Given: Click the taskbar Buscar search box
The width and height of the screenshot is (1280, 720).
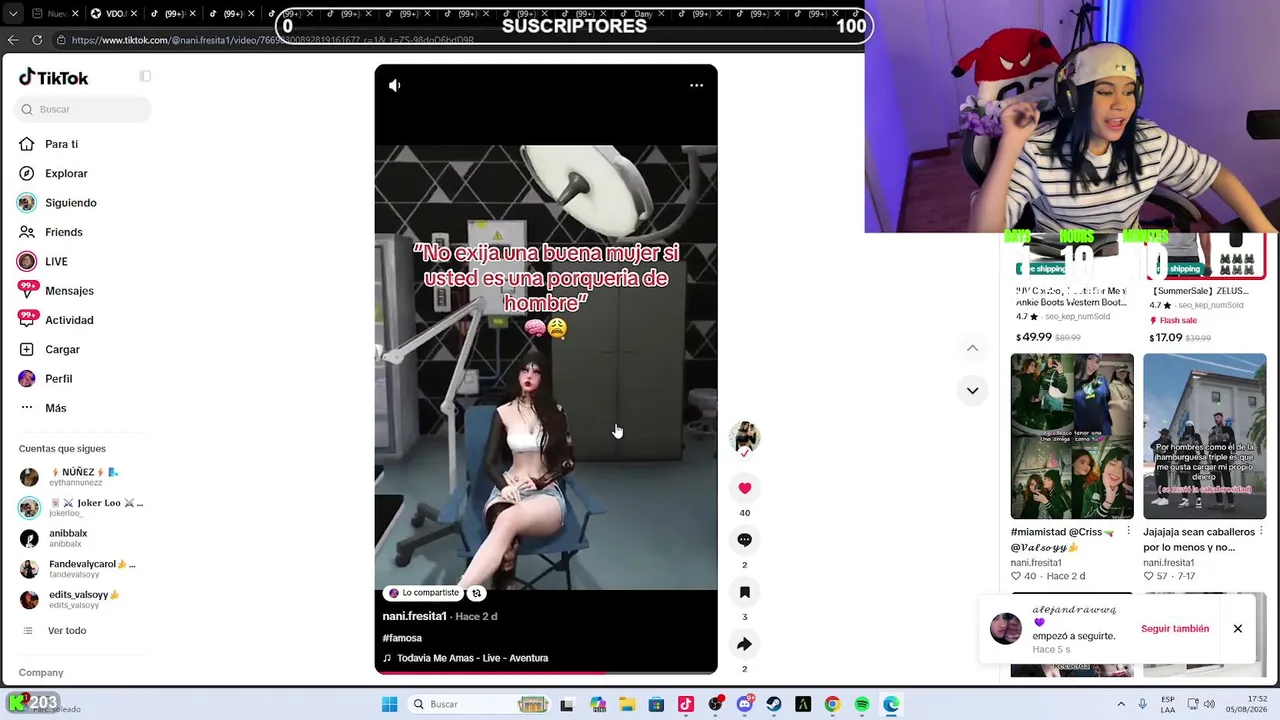Looking at the screenshot, I should (479, 704).
